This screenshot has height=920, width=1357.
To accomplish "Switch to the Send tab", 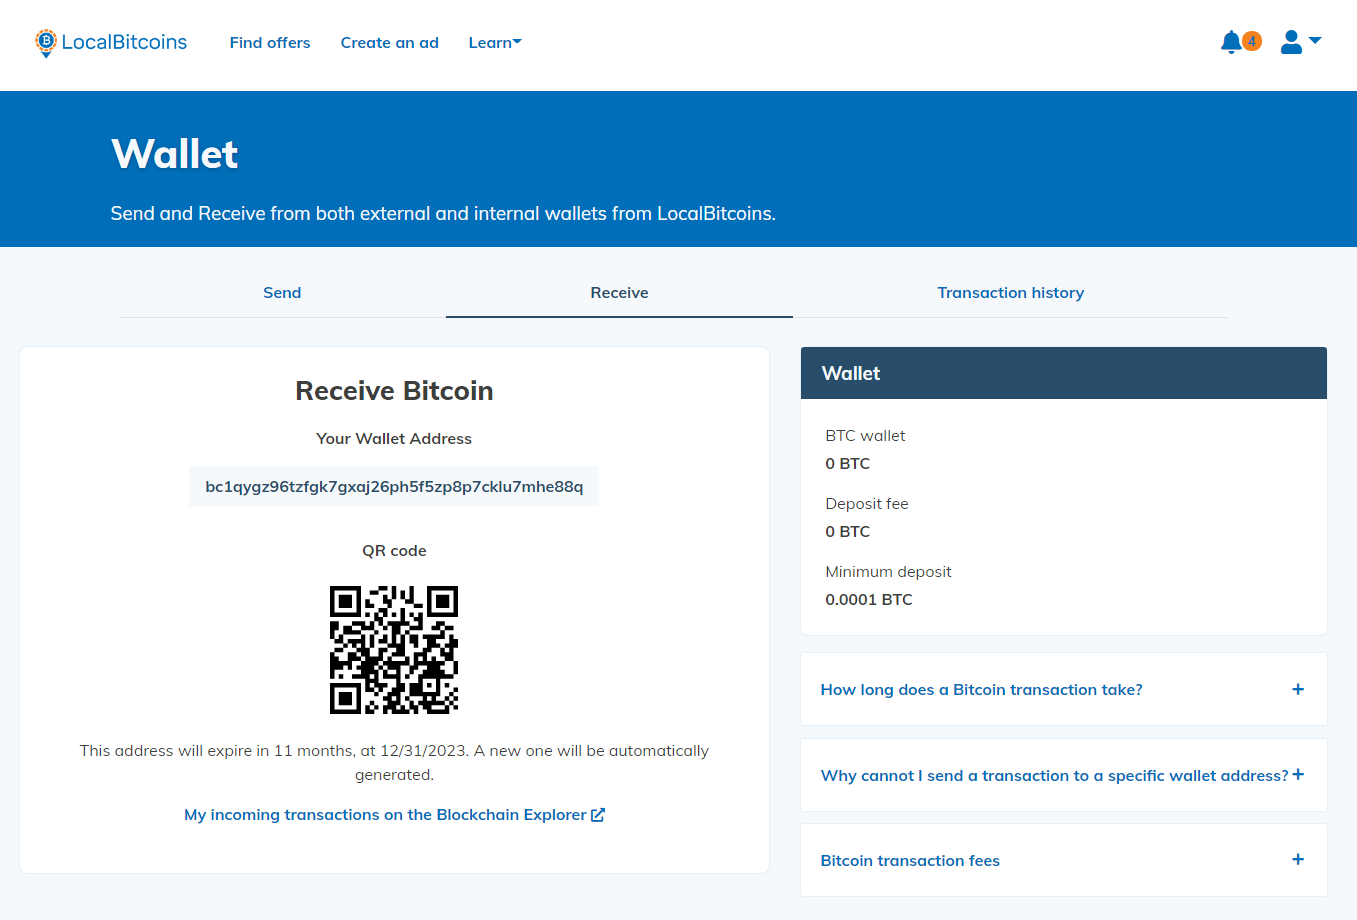I will (282, 293).
